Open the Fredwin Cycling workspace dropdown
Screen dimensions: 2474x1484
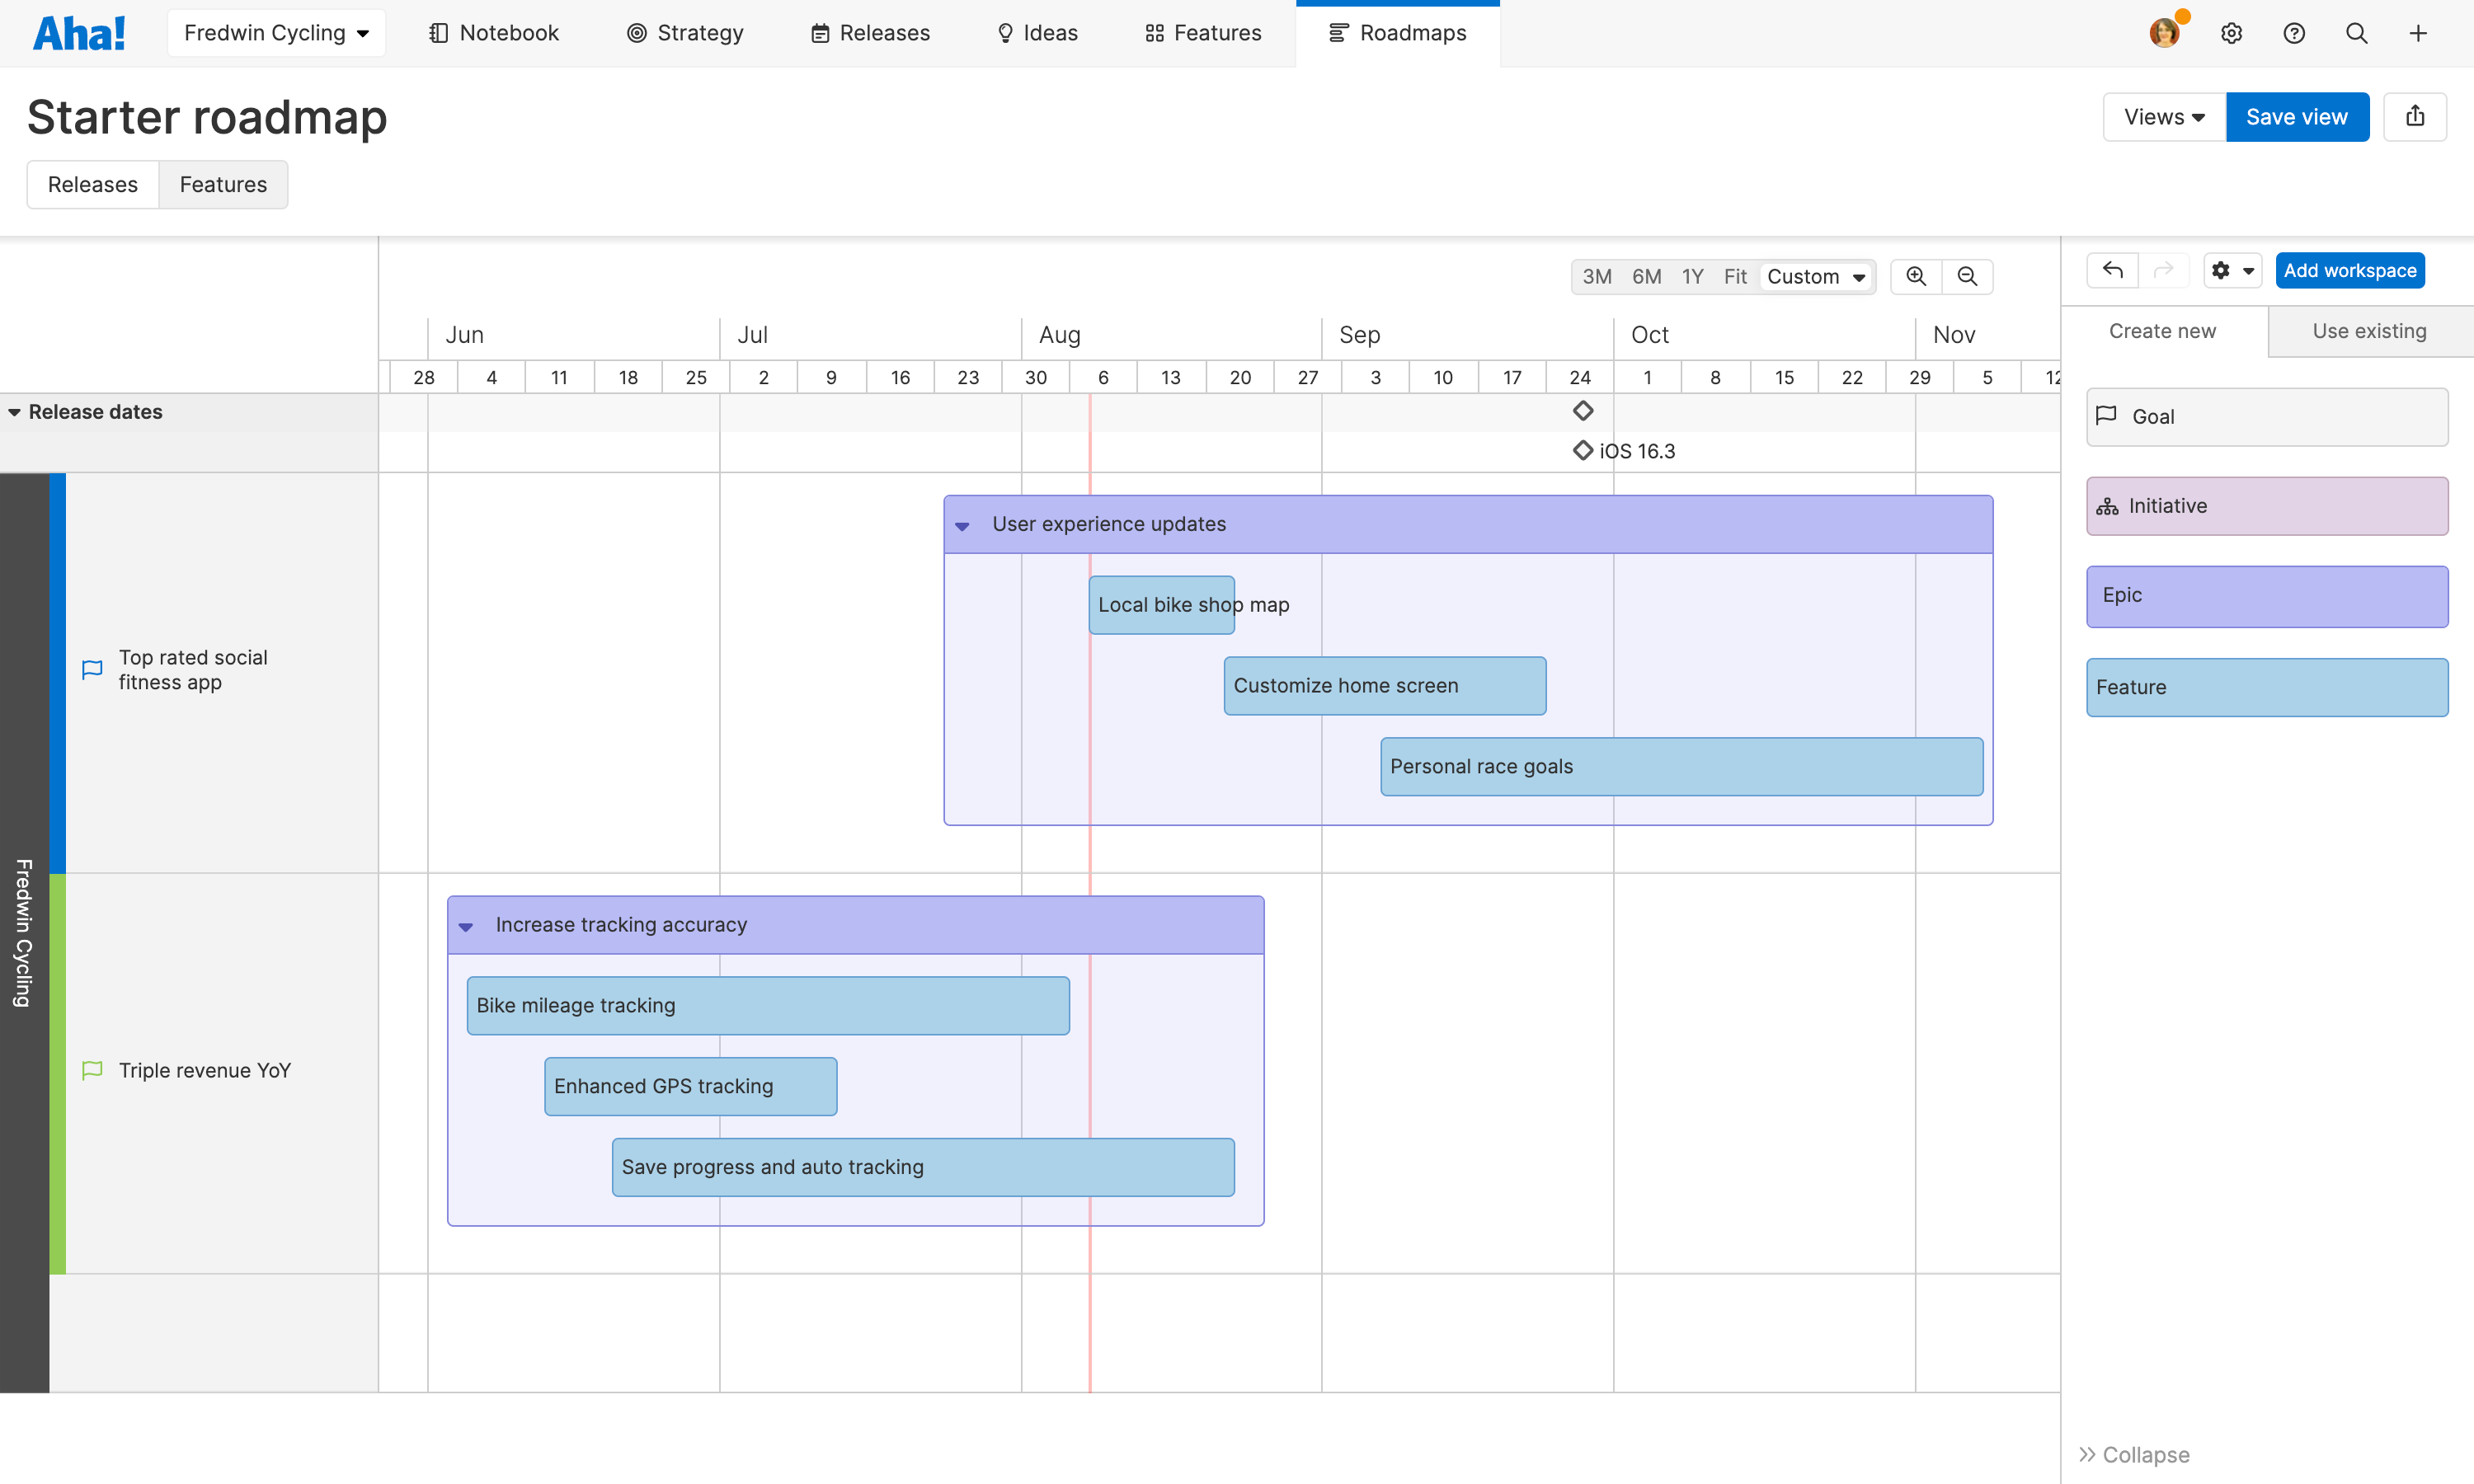(x=276, y=32)
